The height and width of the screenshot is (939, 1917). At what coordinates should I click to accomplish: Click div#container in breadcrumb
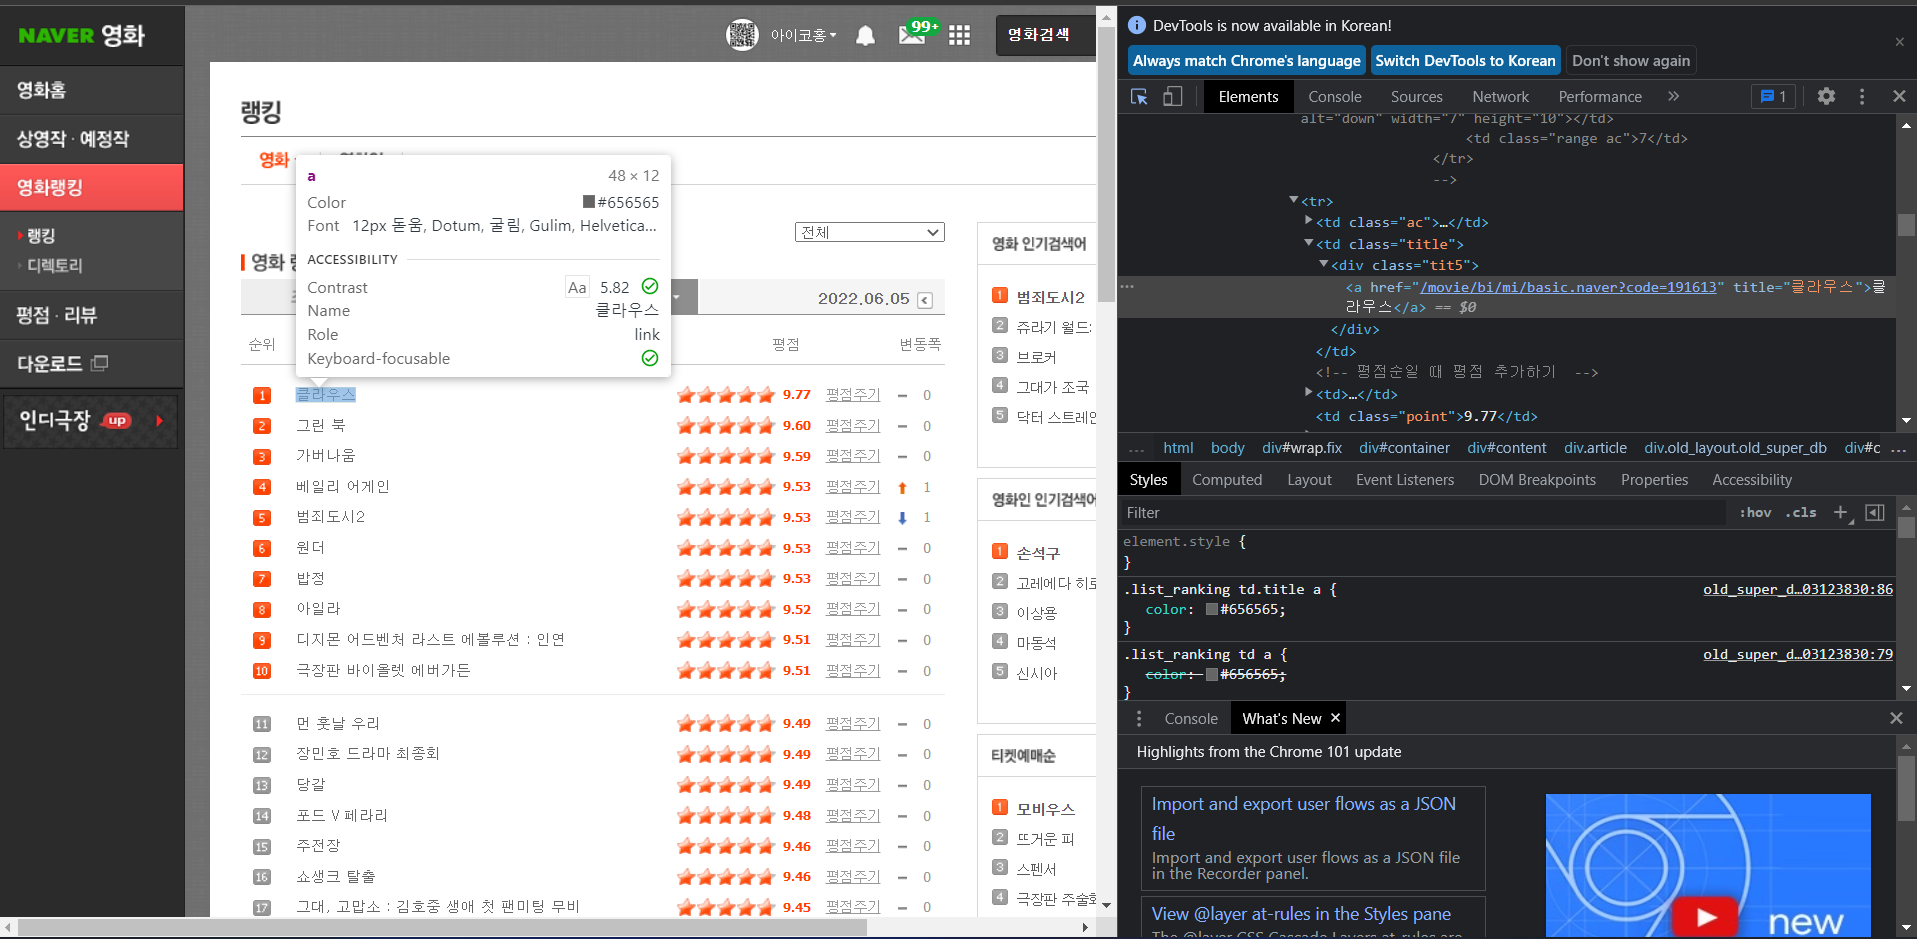coord(1404,448)
